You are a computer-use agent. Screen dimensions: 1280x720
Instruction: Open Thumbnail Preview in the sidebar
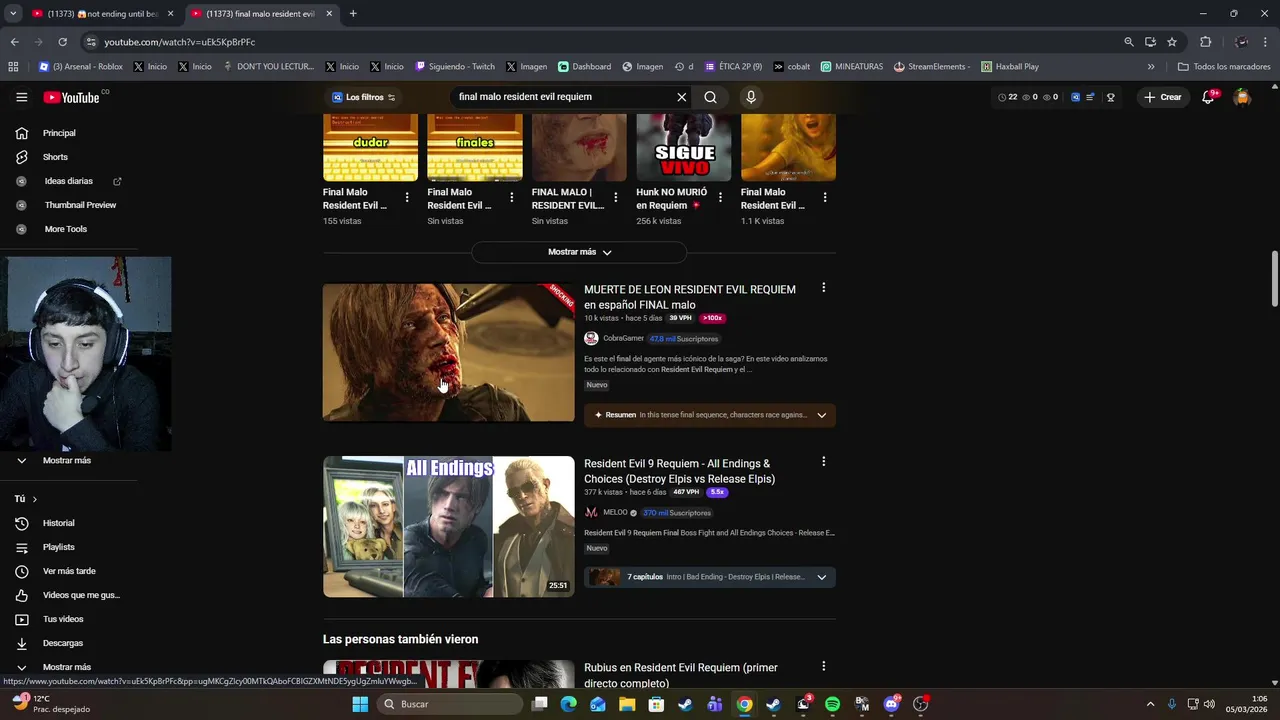(x=80, y=205)
